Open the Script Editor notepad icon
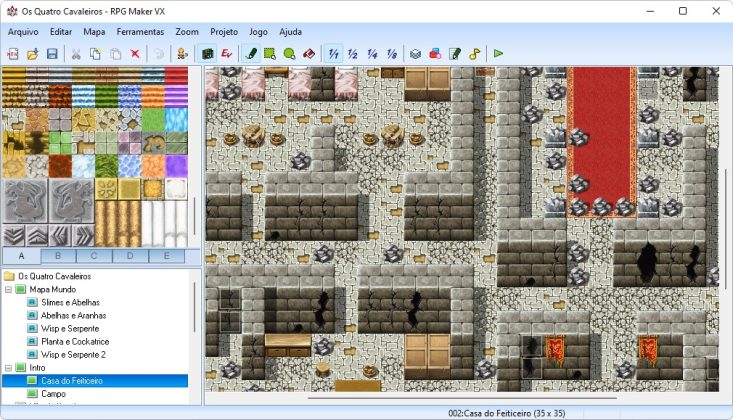This screenshot has height=420, width=733. (455, 54)
